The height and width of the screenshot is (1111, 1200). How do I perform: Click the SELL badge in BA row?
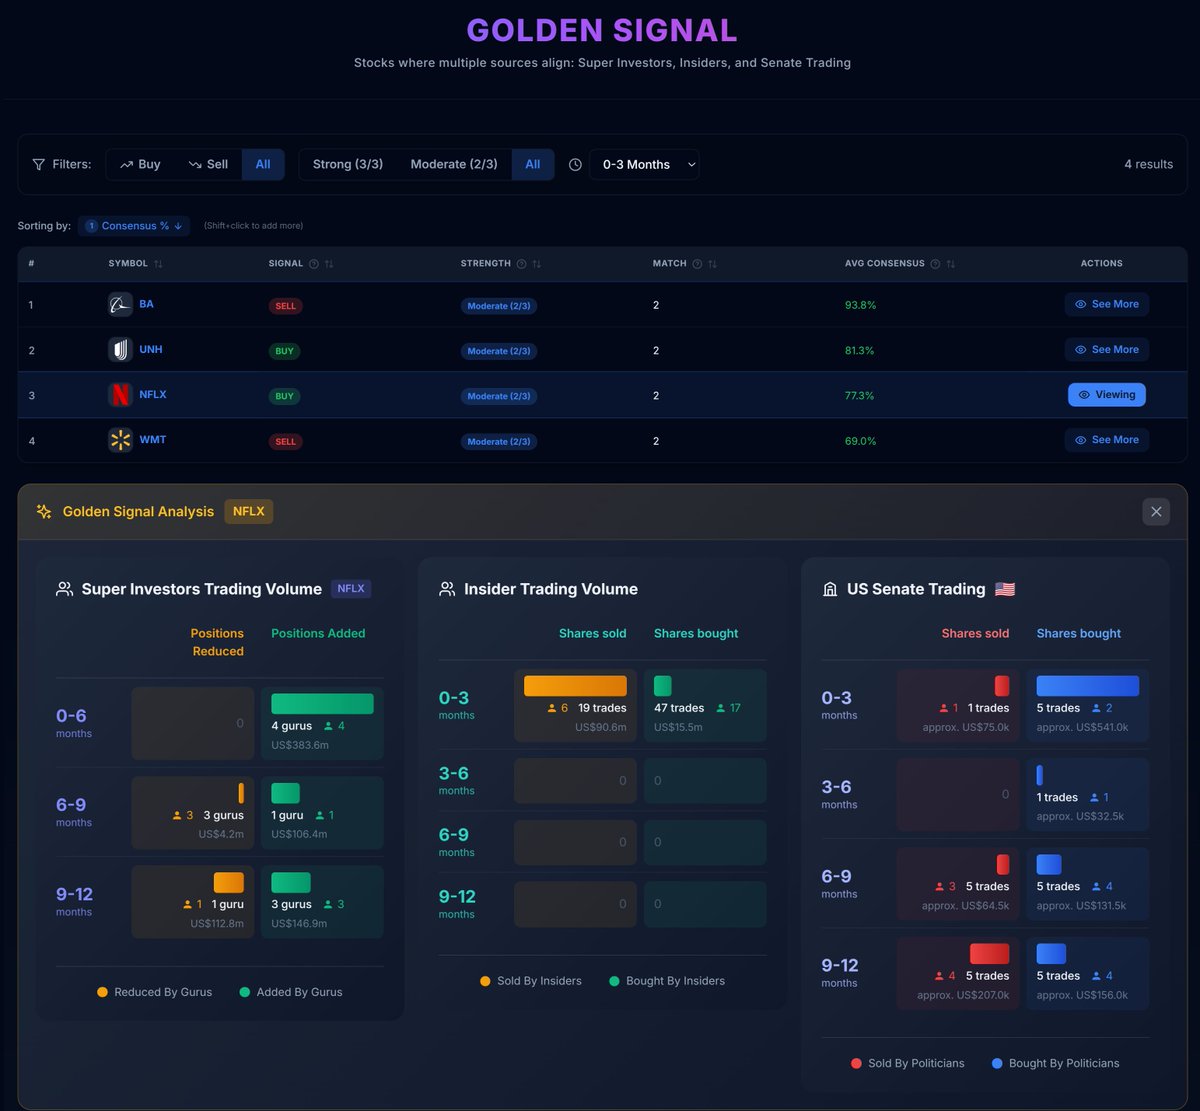(x=285, y=306)
